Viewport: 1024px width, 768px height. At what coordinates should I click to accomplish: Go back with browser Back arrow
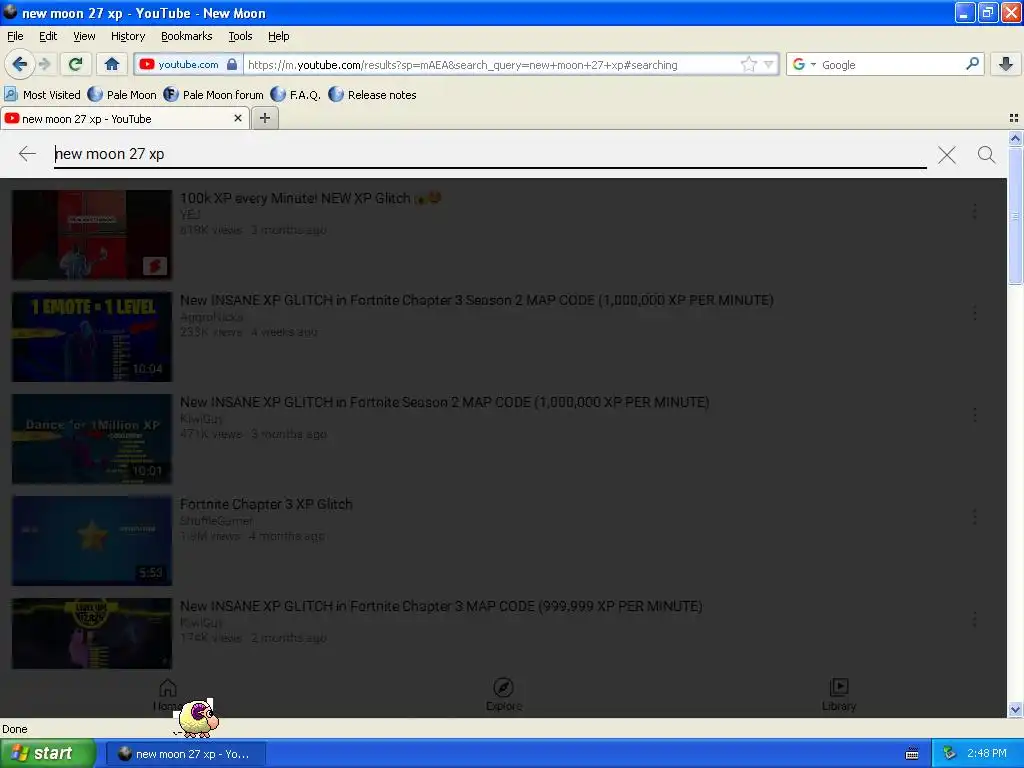[19, 64]
